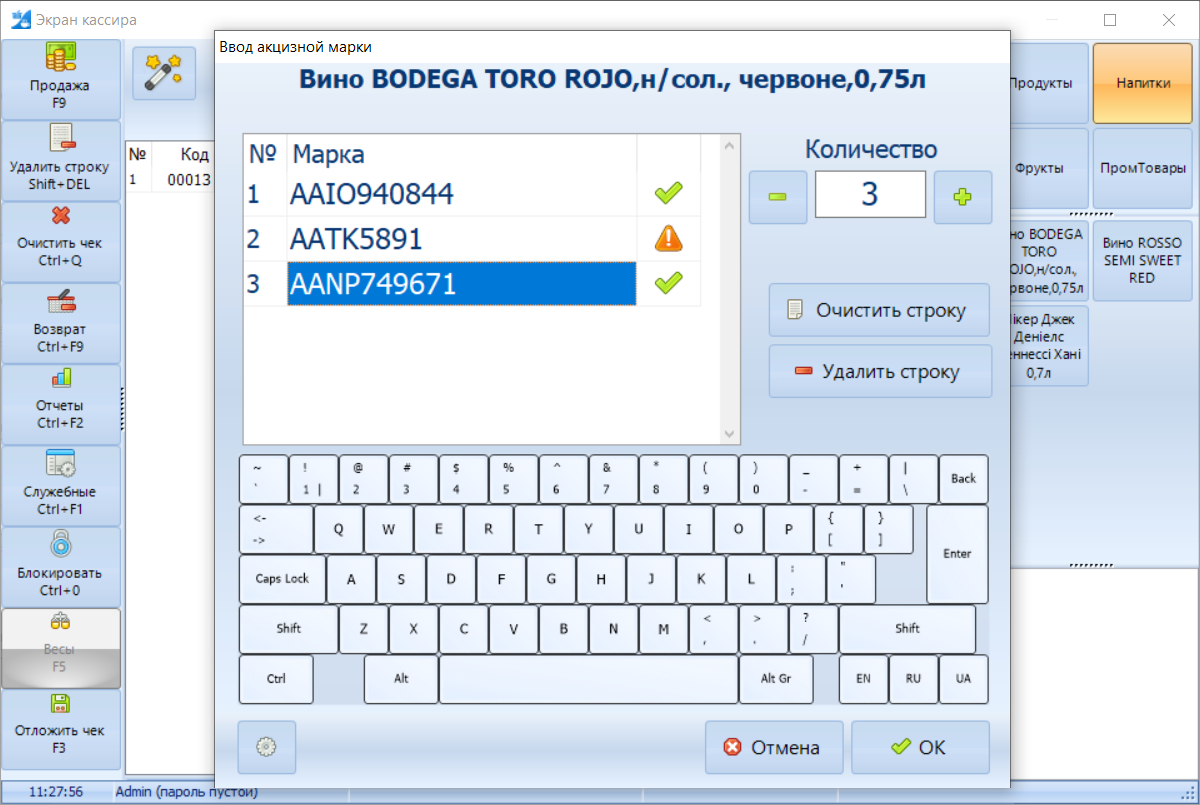Click the orange warning icon on row 2
Viewport: 1200px width, 805px height.
668,239
